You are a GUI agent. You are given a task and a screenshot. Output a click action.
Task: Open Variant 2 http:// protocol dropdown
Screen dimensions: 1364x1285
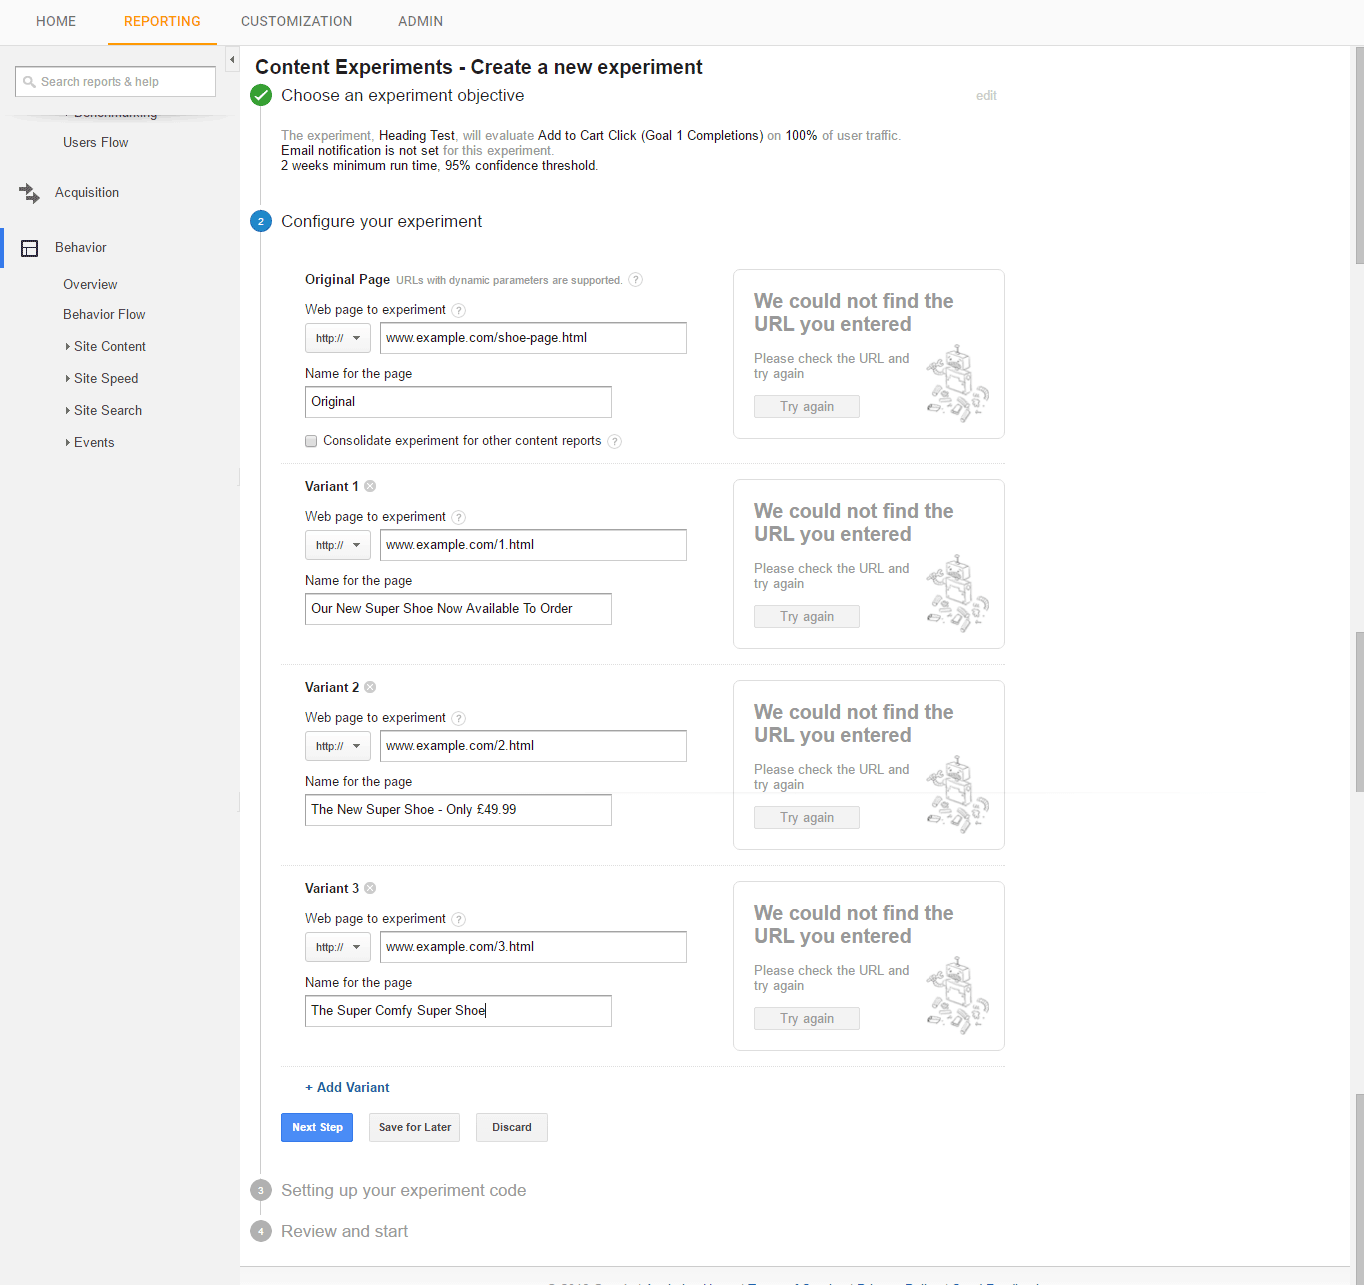click(x=338, y=746)
